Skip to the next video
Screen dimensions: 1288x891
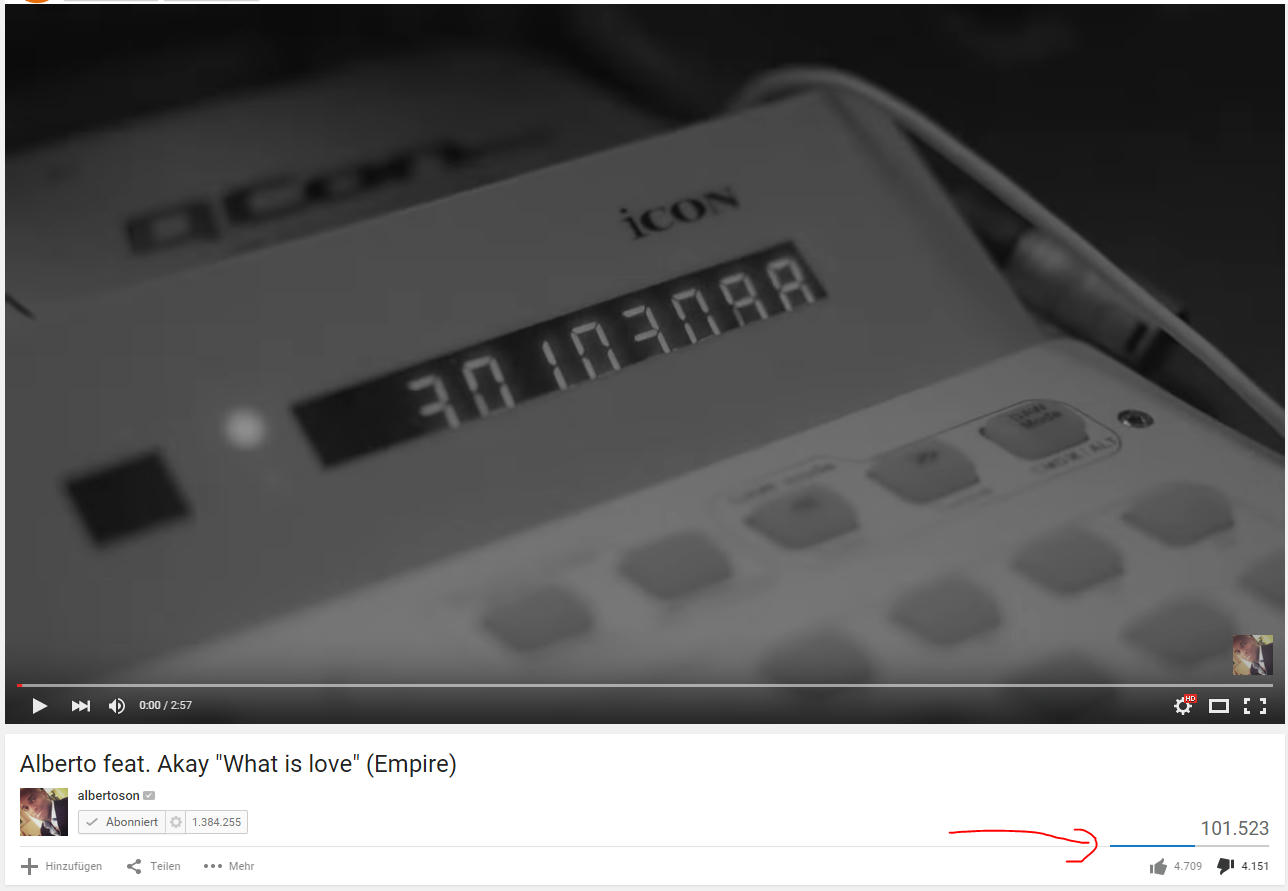pyautogui.click(x=81, y=706)
